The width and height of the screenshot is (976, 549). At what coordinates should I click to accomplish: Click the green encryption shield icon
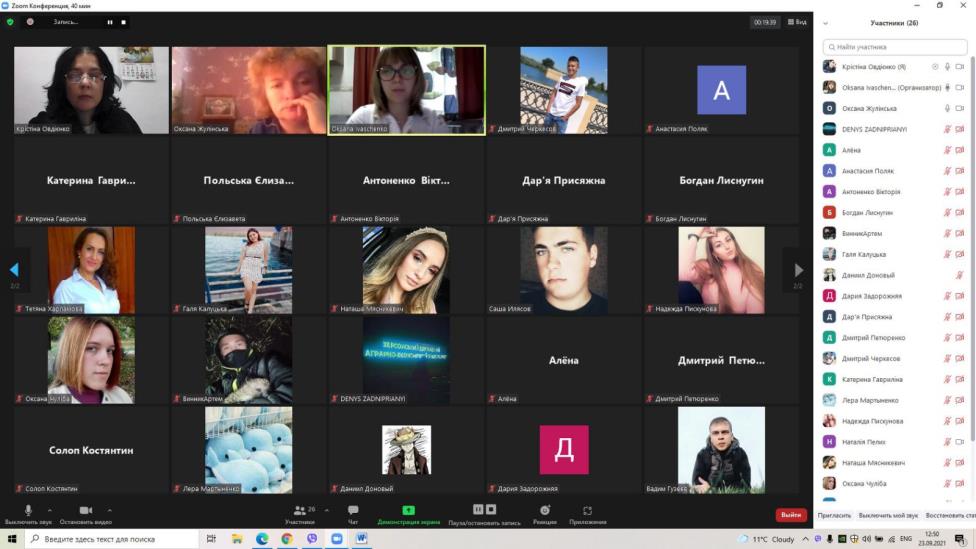click(x=10, y=22)
